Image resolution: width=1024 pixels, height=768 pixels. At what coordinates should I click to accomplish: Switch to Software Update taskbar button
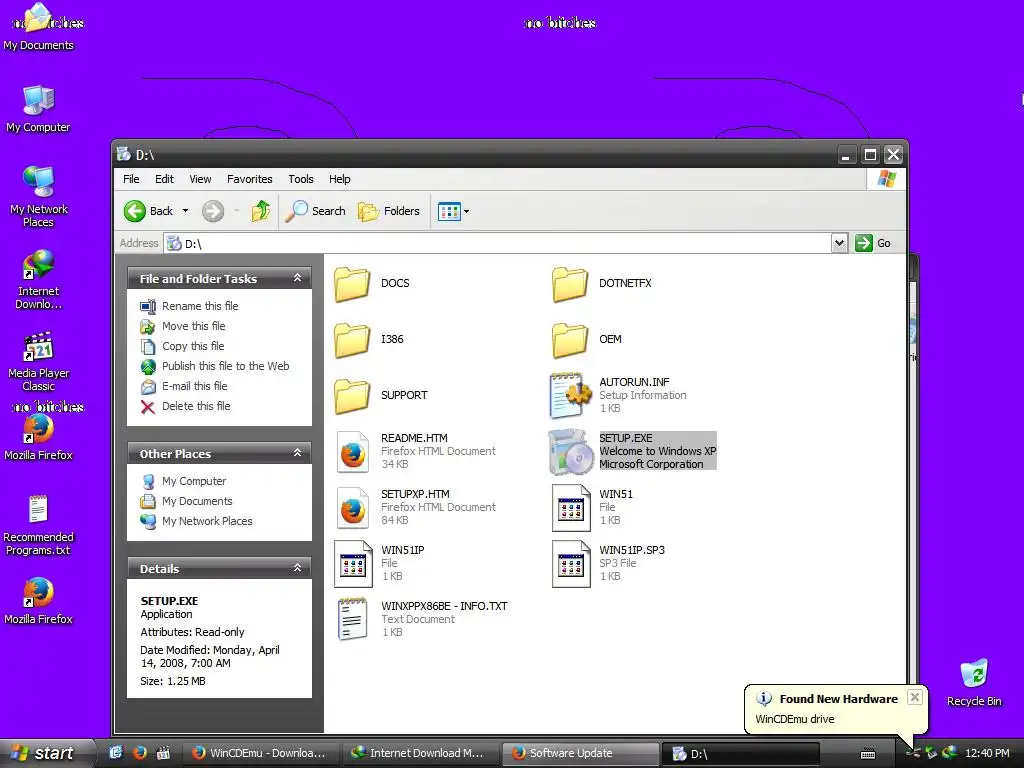point(579,753)
